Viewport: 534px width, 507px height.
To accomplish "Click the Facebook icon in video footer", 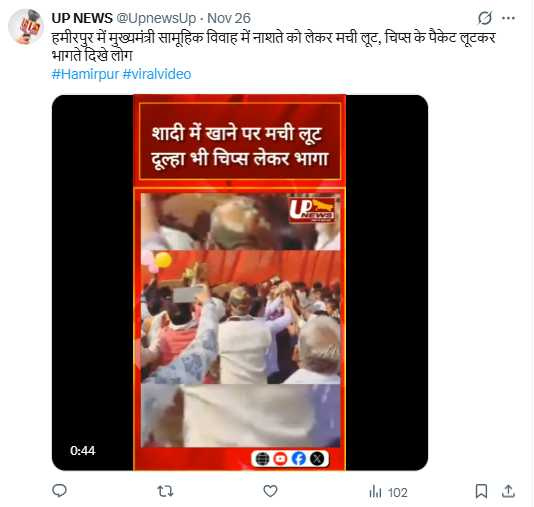I will 299,459.
